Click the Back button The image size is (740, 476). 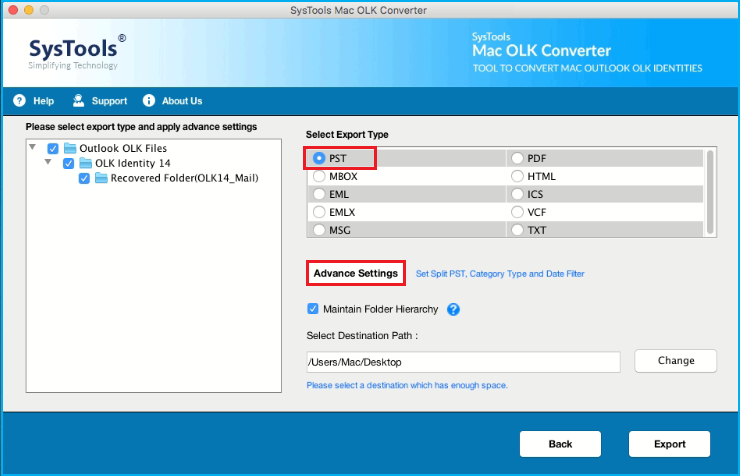(560, 444)
